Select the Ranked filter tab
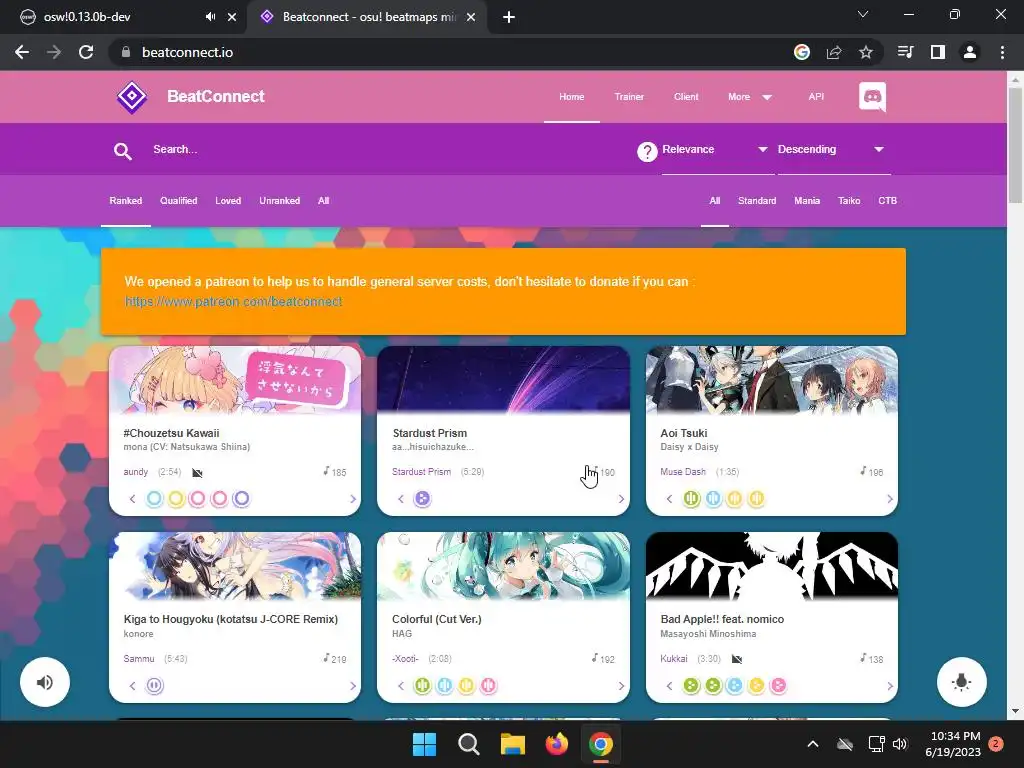The height and width of the screenshot is (768, 1024). click(x=125, y=200)
